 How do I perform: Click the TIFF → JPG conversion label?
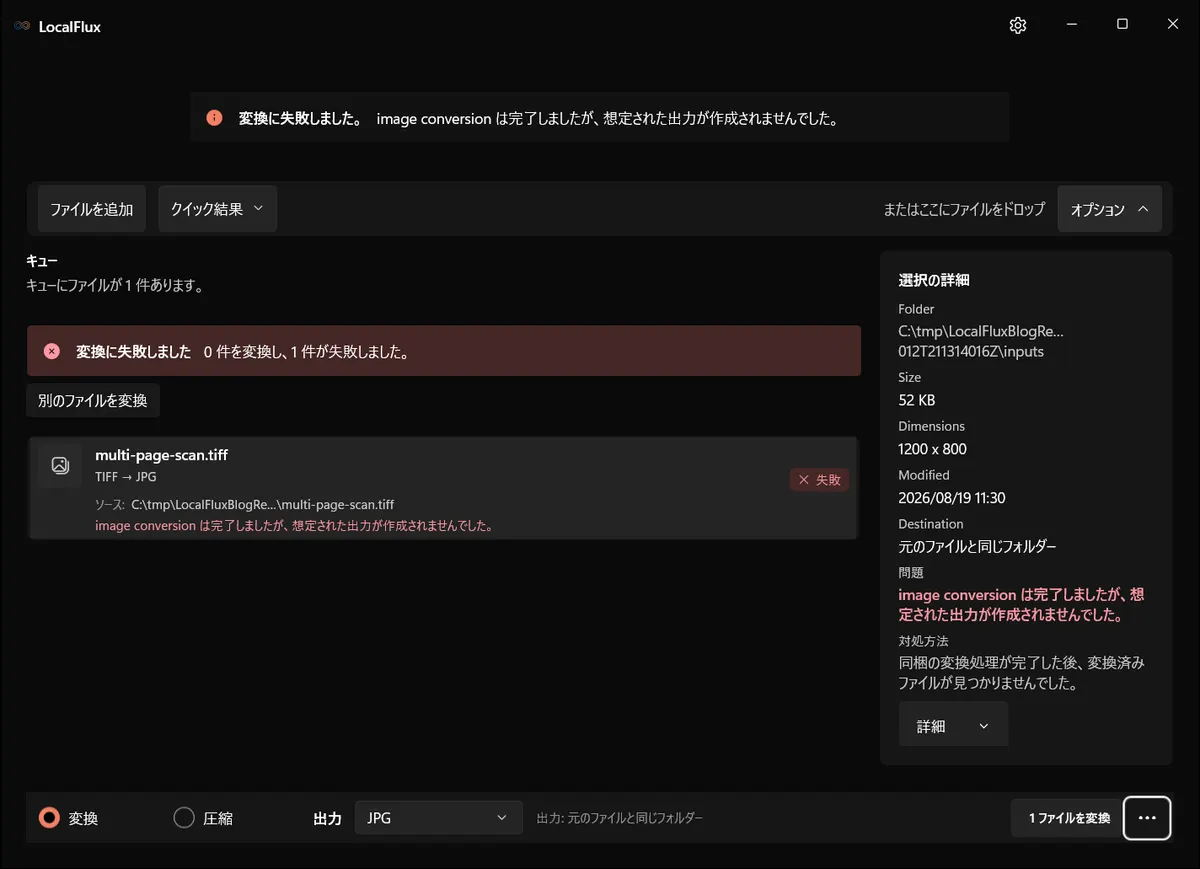pyautogui.click(x=125, y=477)
